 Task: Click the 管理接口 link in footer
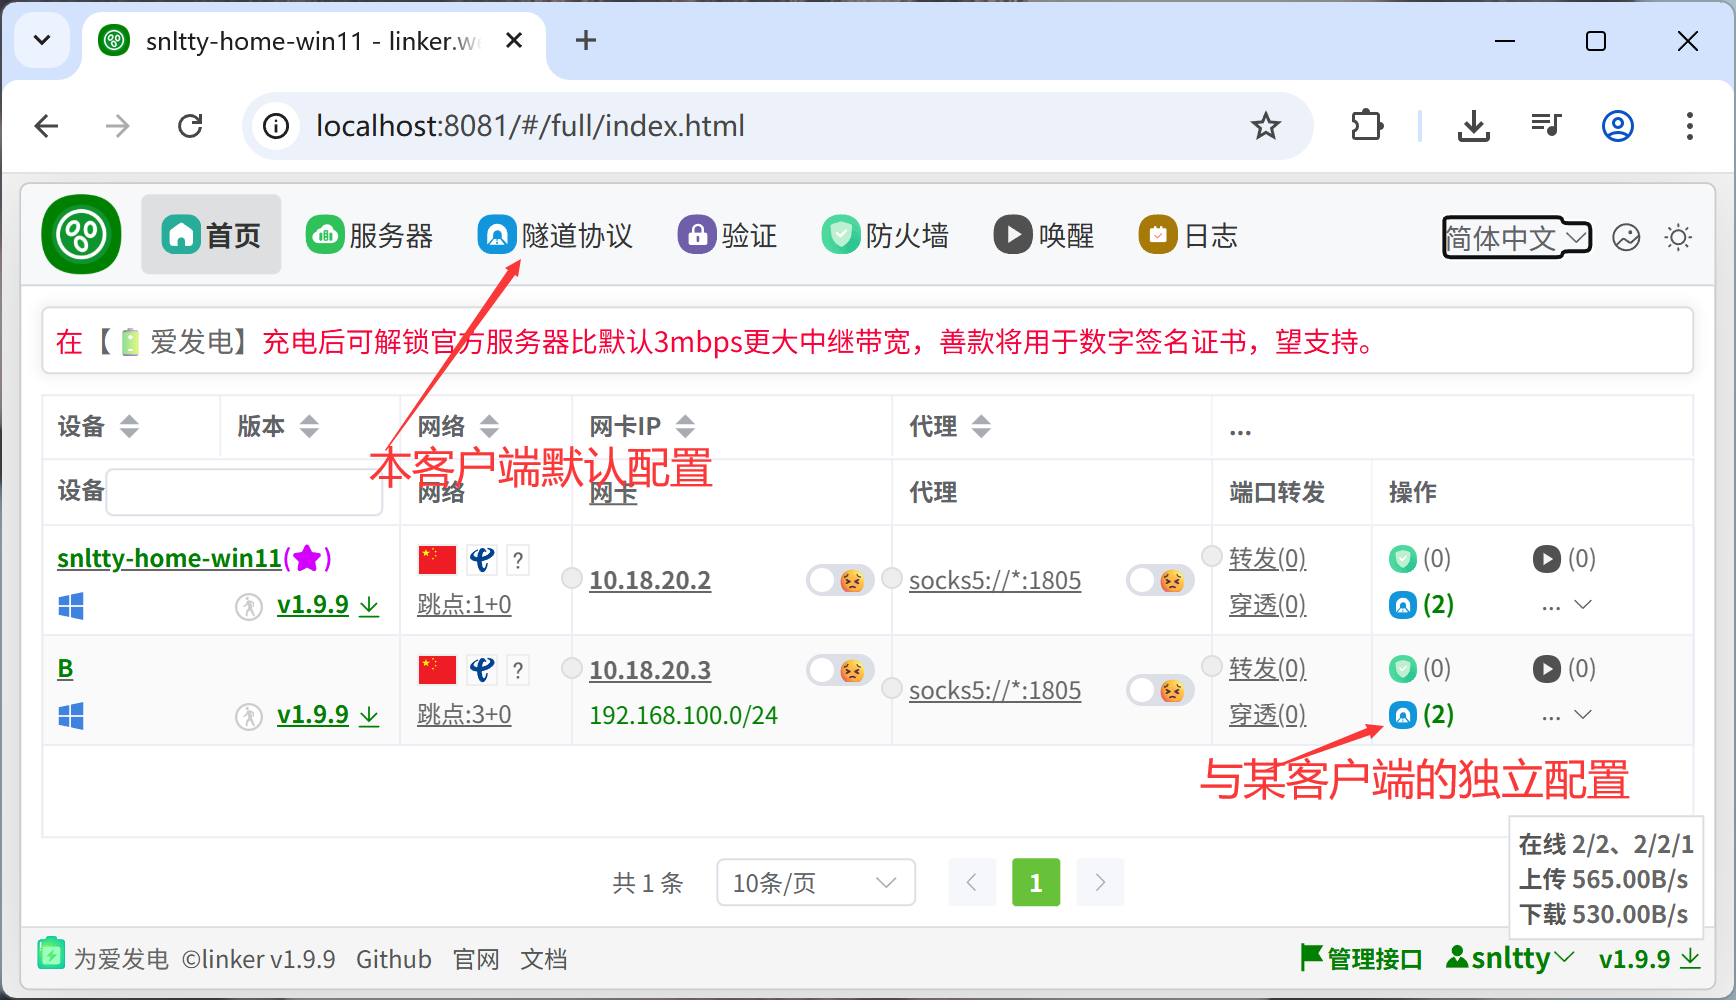1361,959
